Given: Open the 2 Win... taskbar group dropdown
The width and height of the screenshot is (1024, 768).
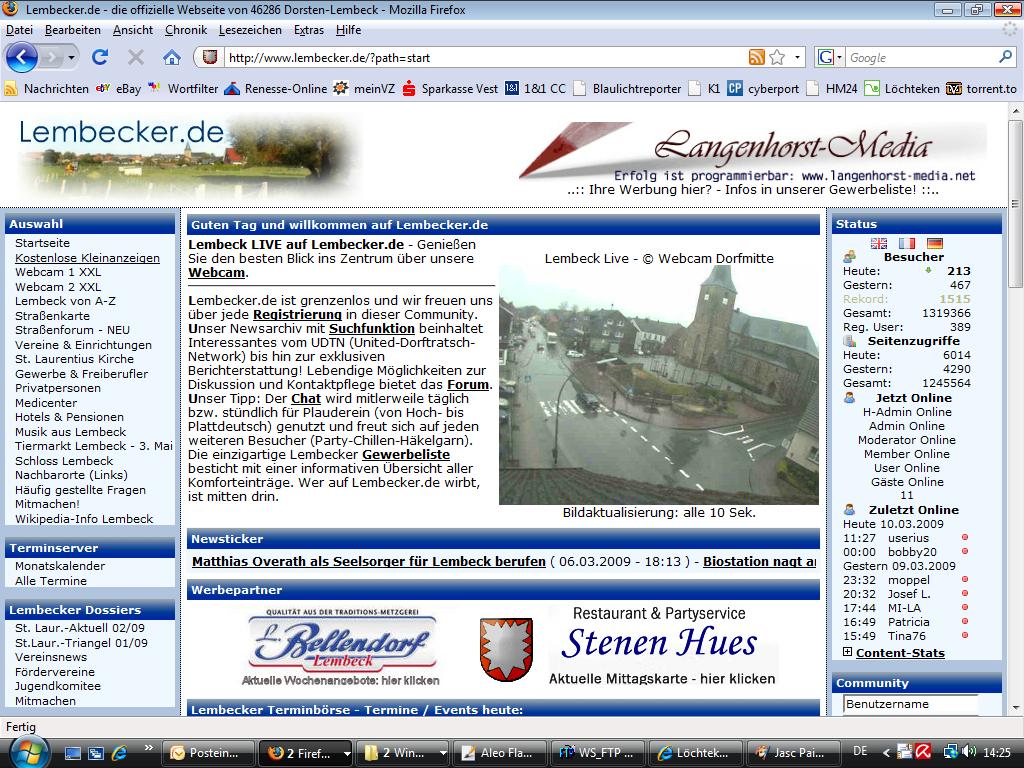Looking at the screenshot, I should point(443,754).
